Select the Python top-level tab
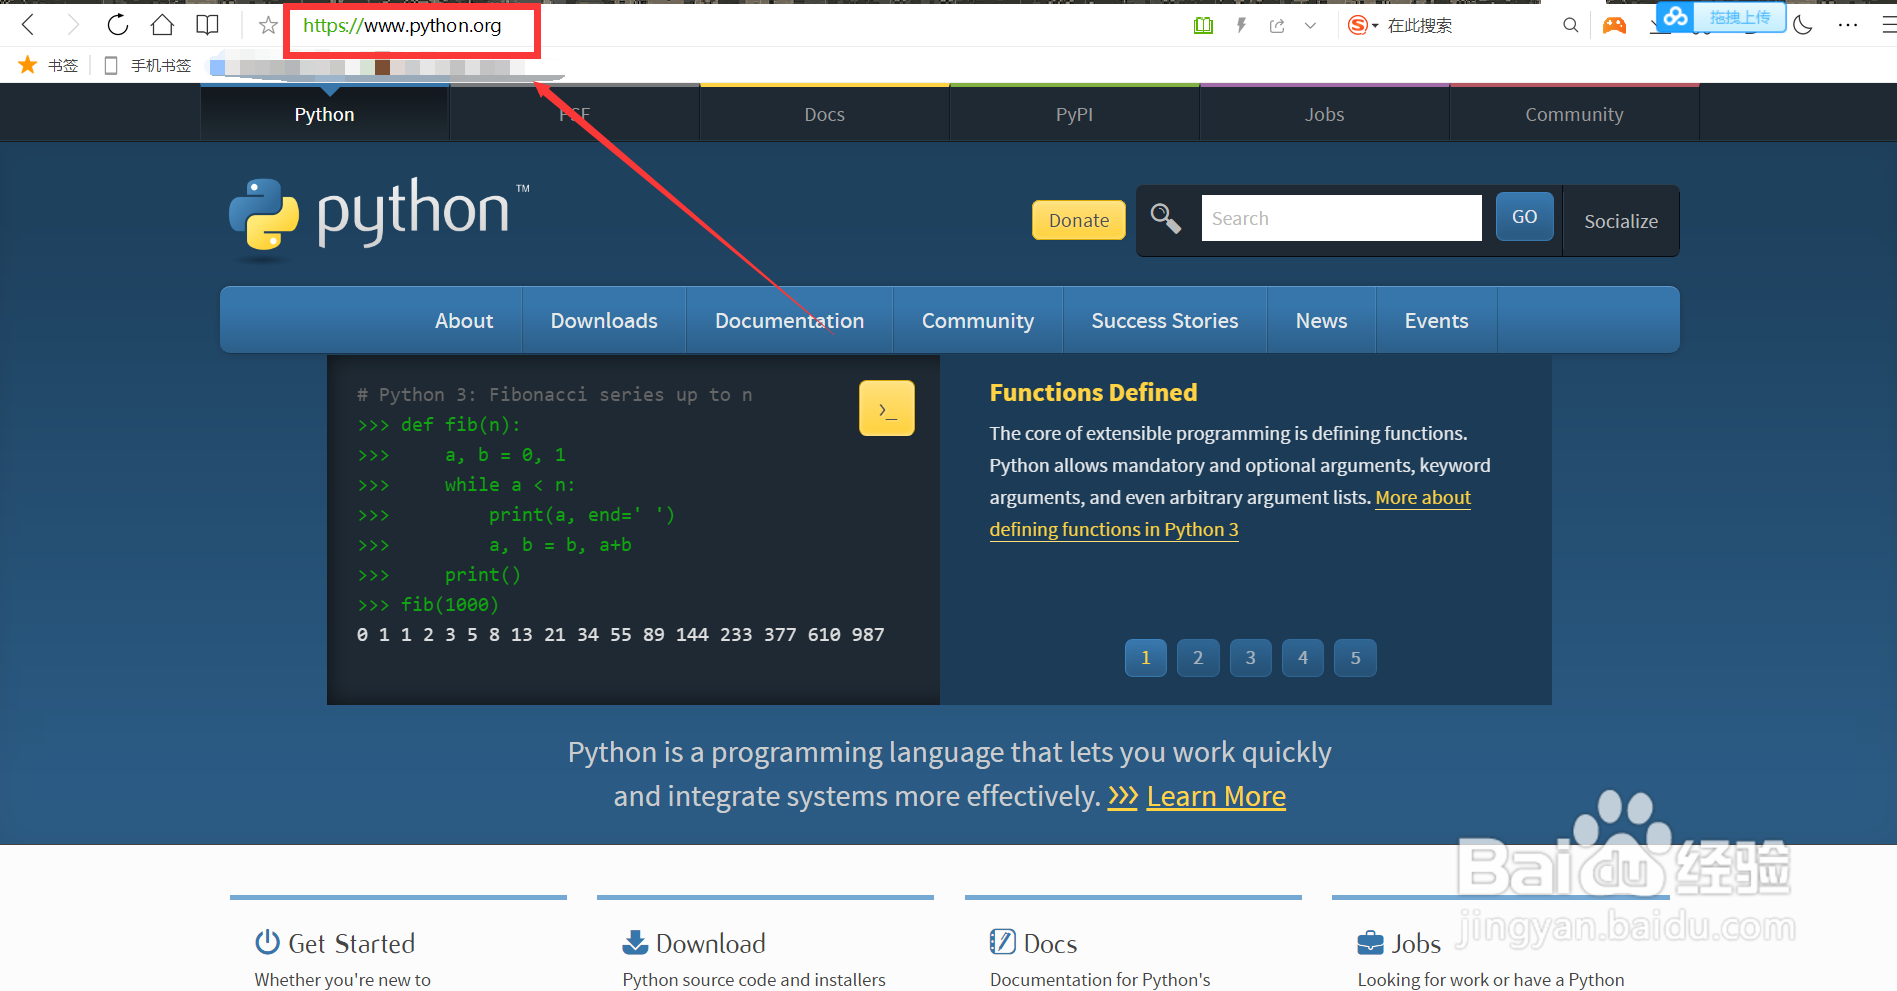Screen dimensions: 1897x991 pos(324,114)
